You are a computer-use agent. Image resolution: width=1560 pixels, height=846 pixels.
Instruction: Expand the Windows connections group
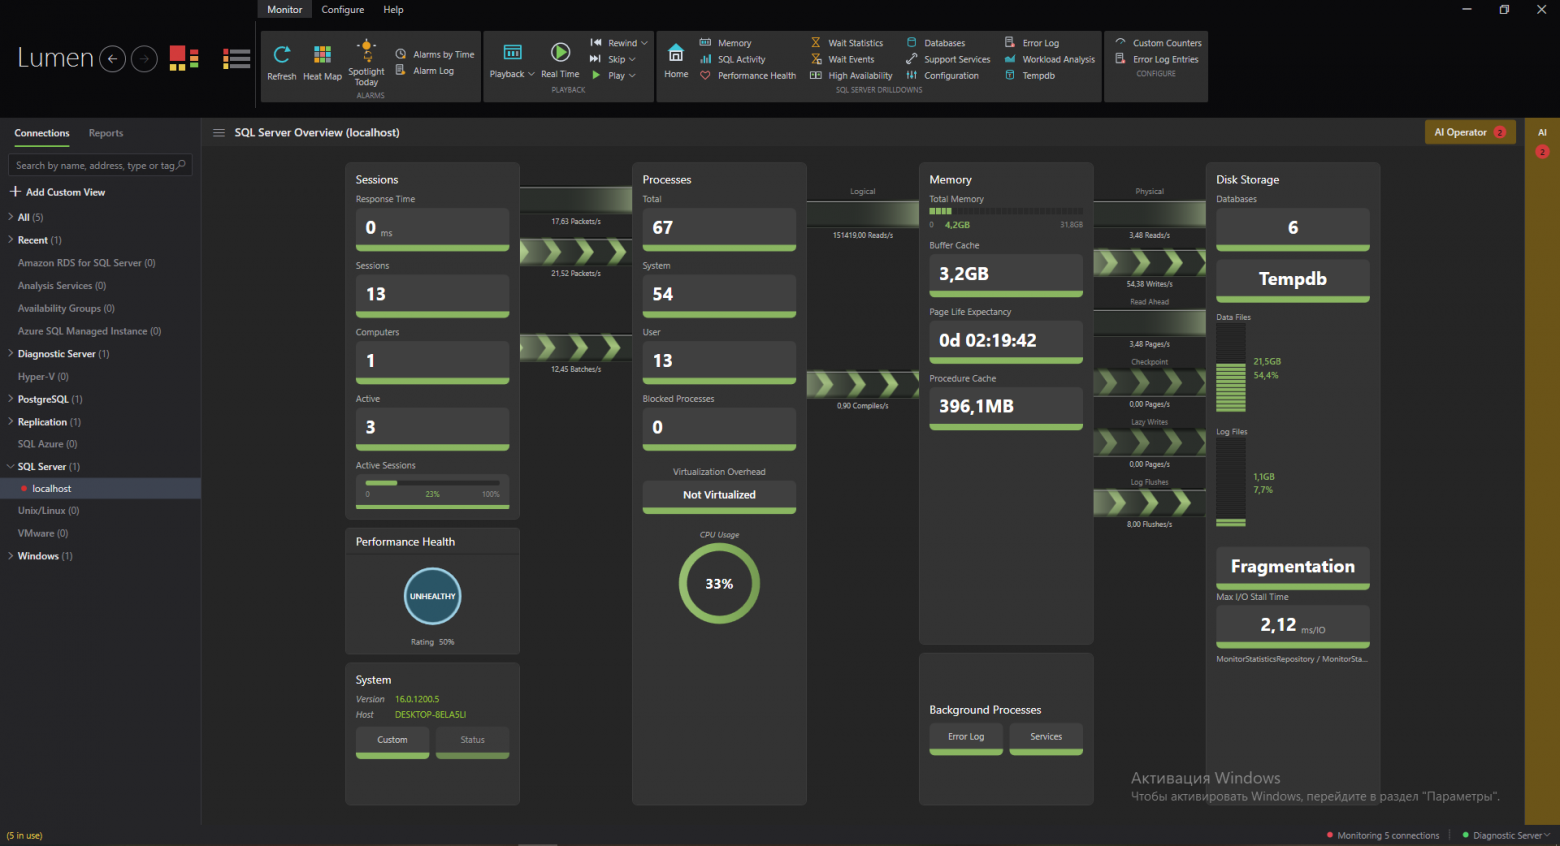(11, 556)
